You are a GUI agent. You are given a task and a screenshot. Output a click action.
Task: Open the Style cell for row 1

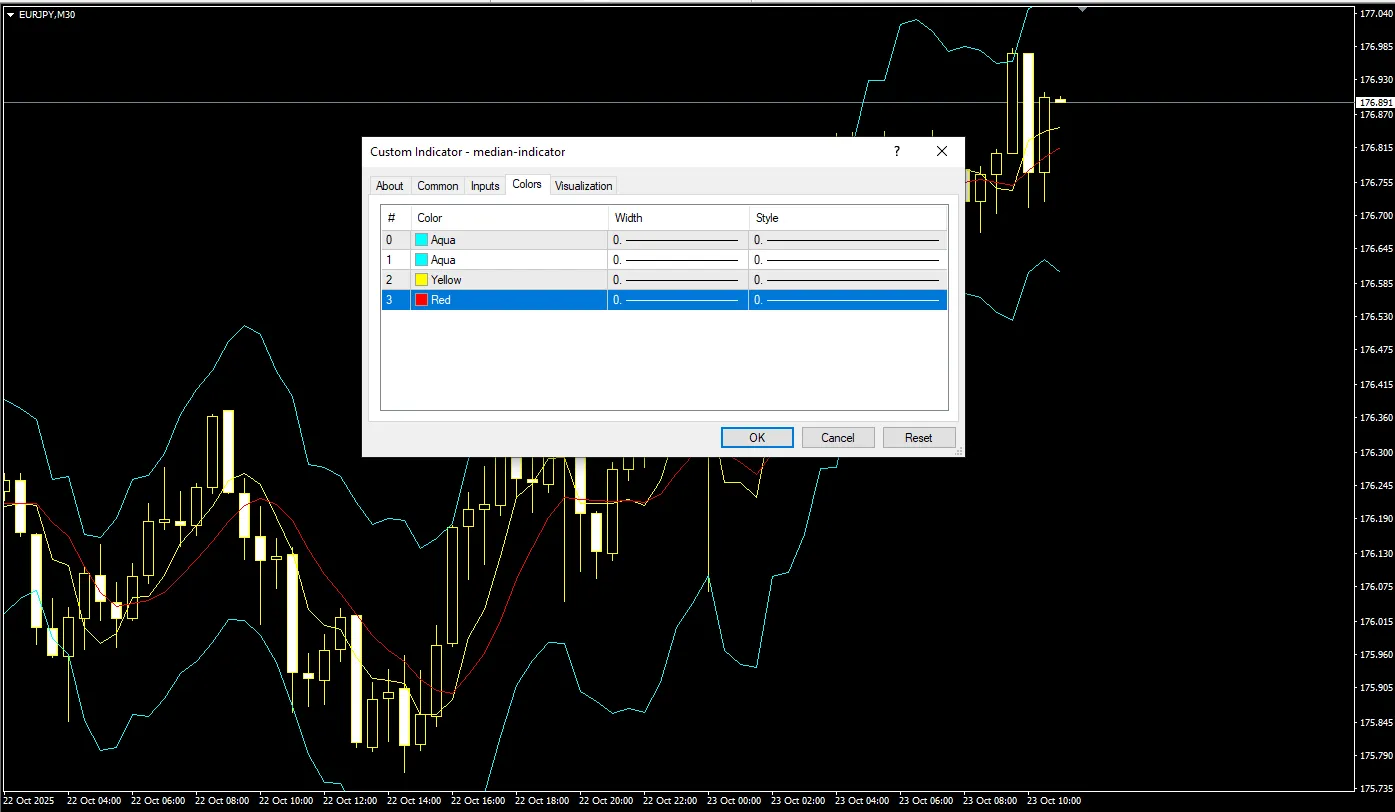click(x=846, y=260)
